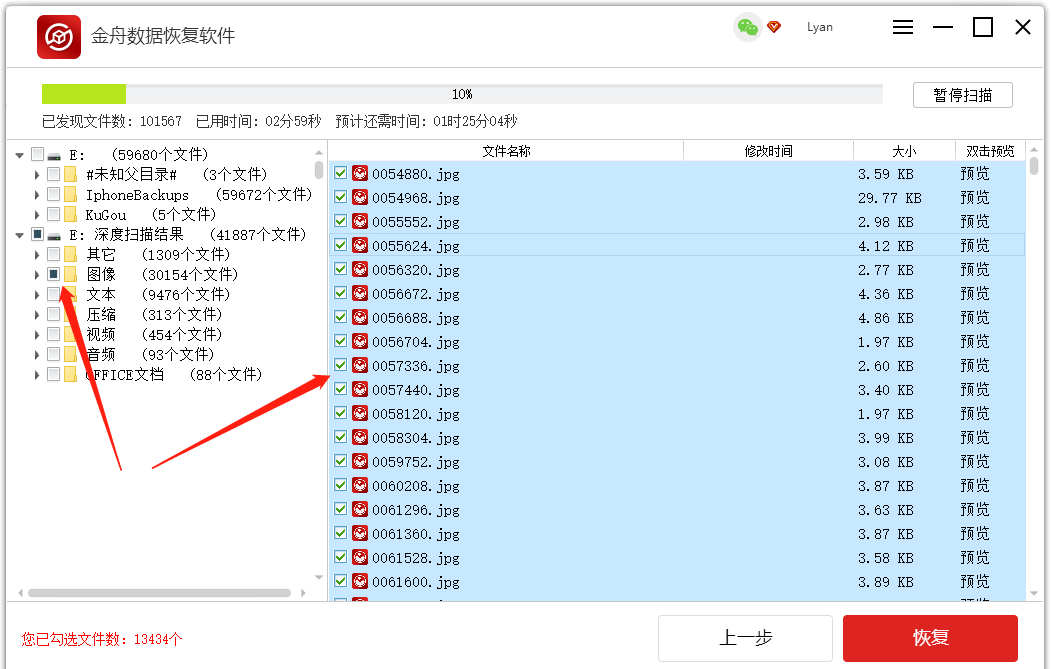Expand the IphoneBackups folder

37,195
